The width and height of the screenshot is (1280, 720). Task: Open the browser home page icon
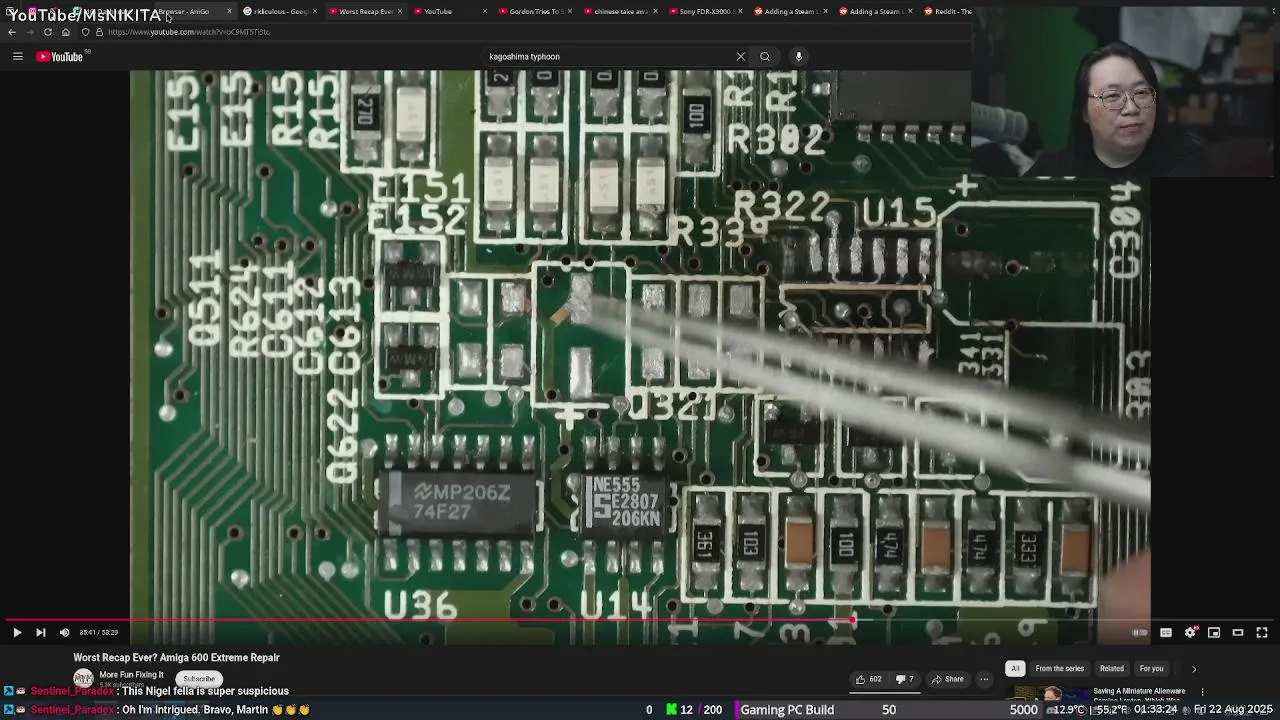pos(66,32)
